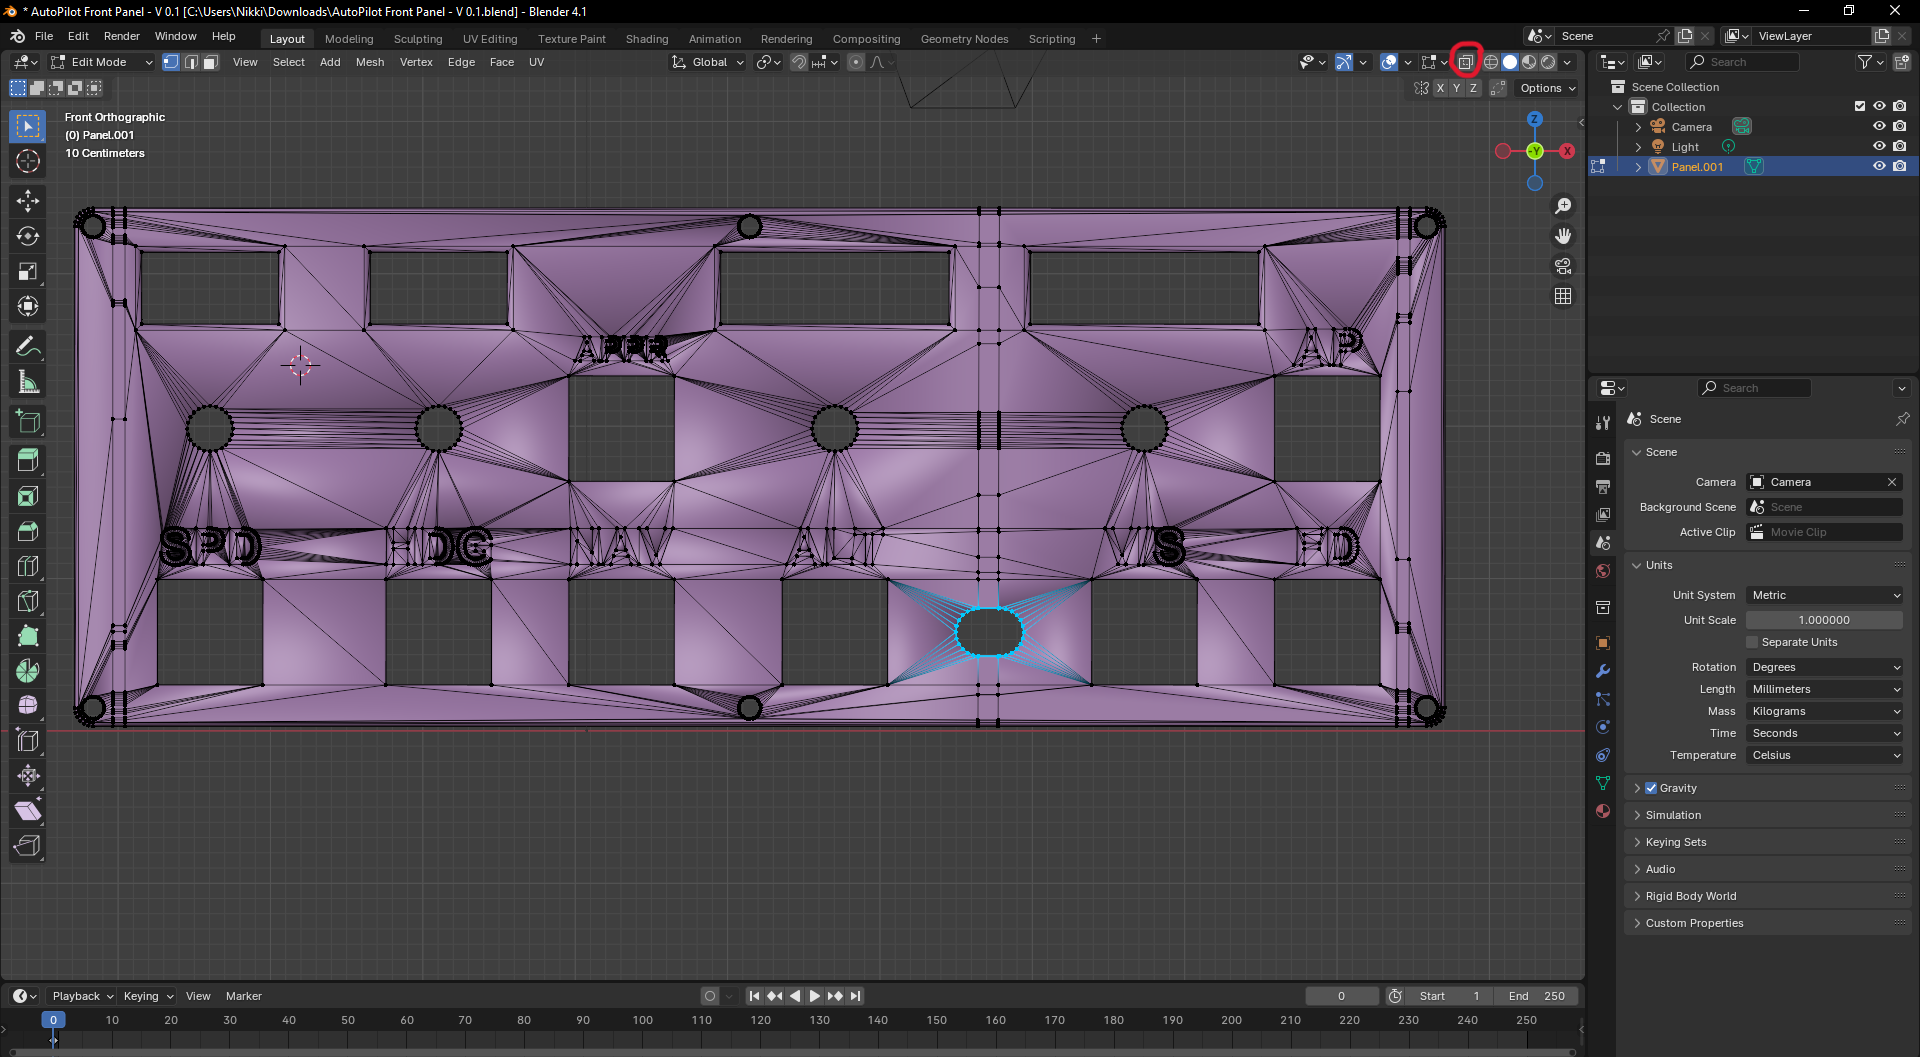Viewport: 1920px width, 1057px height.
Task: Select the Measure tool
Action: coord(28,382)
